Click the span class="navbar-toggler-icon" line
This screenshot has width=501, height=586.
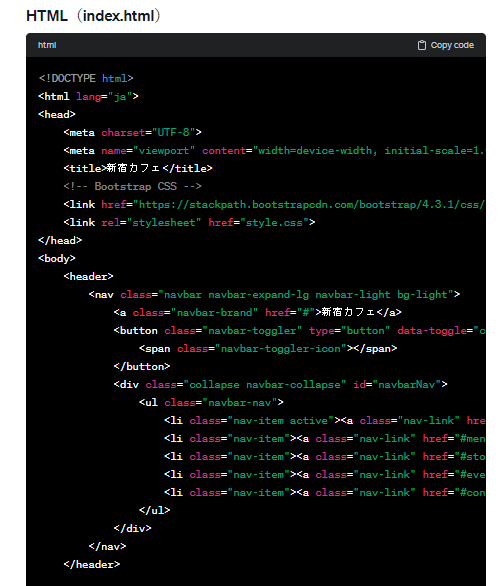coord(268,349)
